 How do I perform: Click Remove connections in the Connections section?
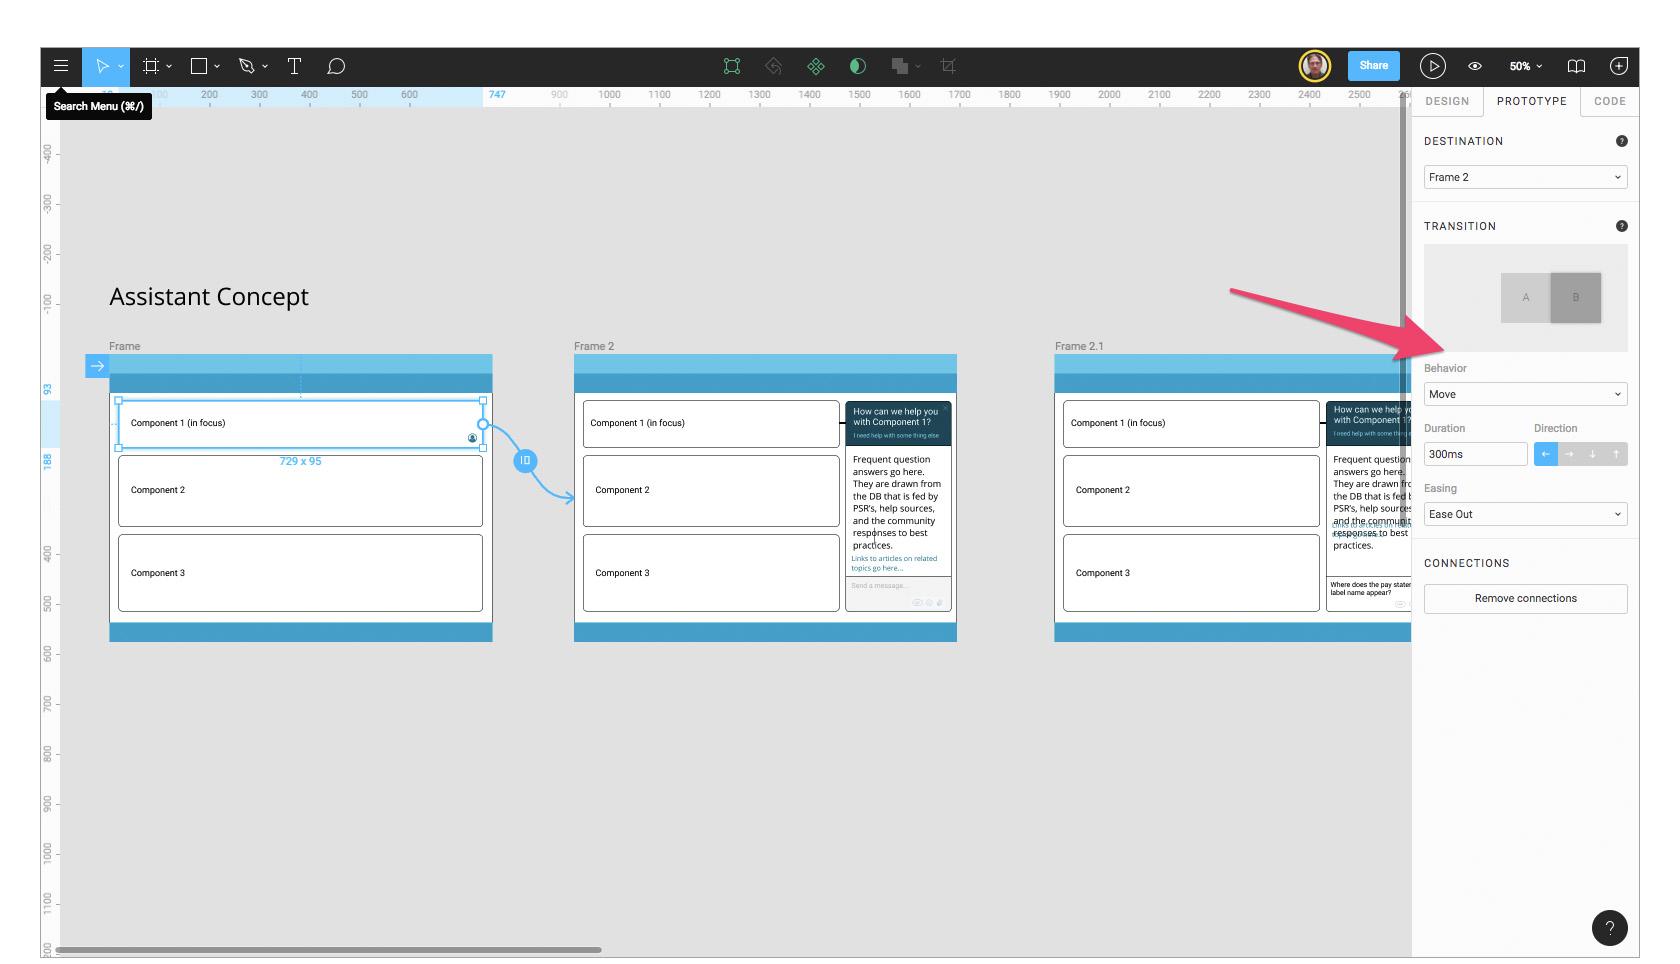pos(1525,598)
